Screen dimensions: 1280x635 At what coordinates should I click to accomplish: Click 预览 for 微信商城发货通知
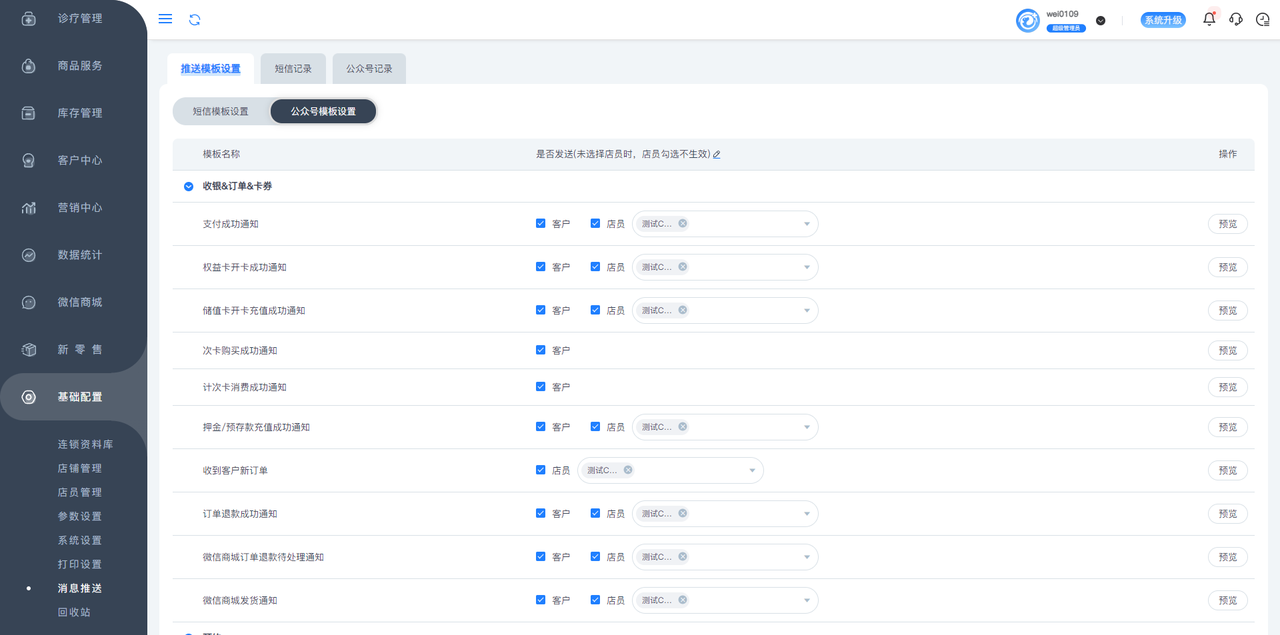pos(1228,600)
